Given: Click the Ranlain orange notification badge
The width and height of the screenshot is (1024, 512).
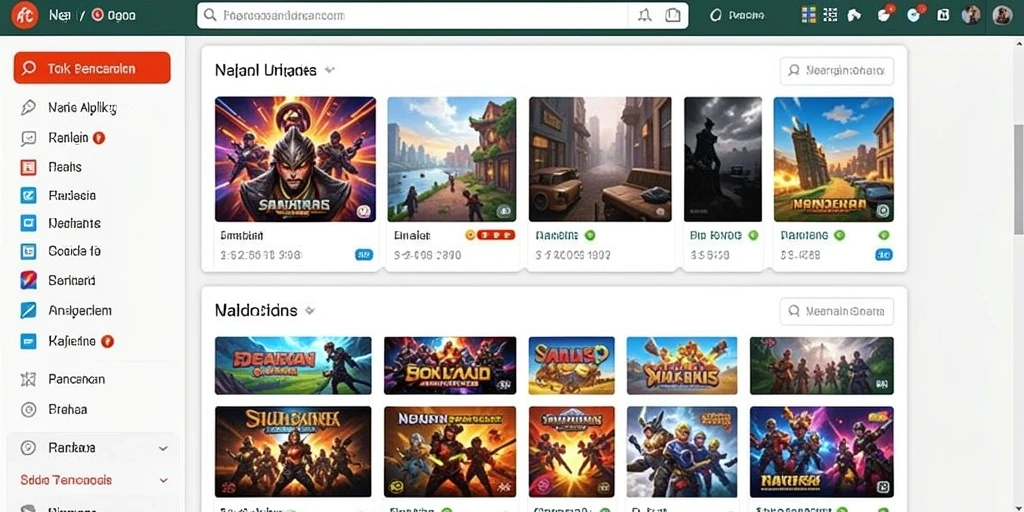Looking at the screenshot, I should click(x=99, y=138).
